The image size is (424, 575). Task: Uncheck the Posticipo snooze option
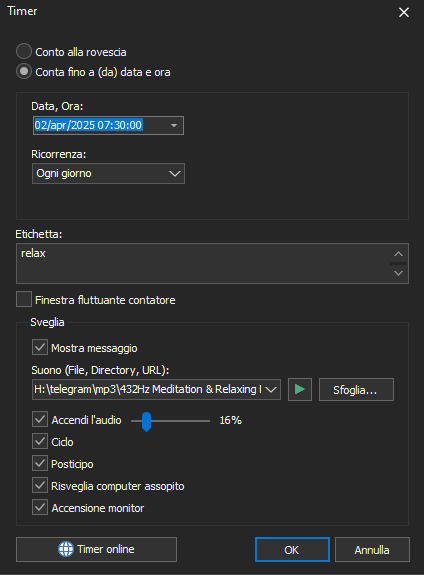[x=40, y=463]
